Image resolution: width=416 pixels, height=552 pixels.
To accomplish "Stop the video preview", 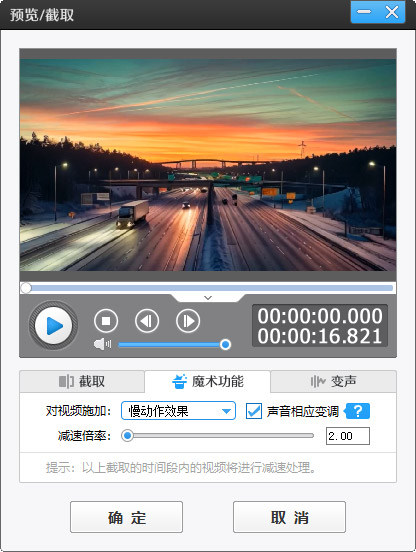I will [x=106, y=321].
